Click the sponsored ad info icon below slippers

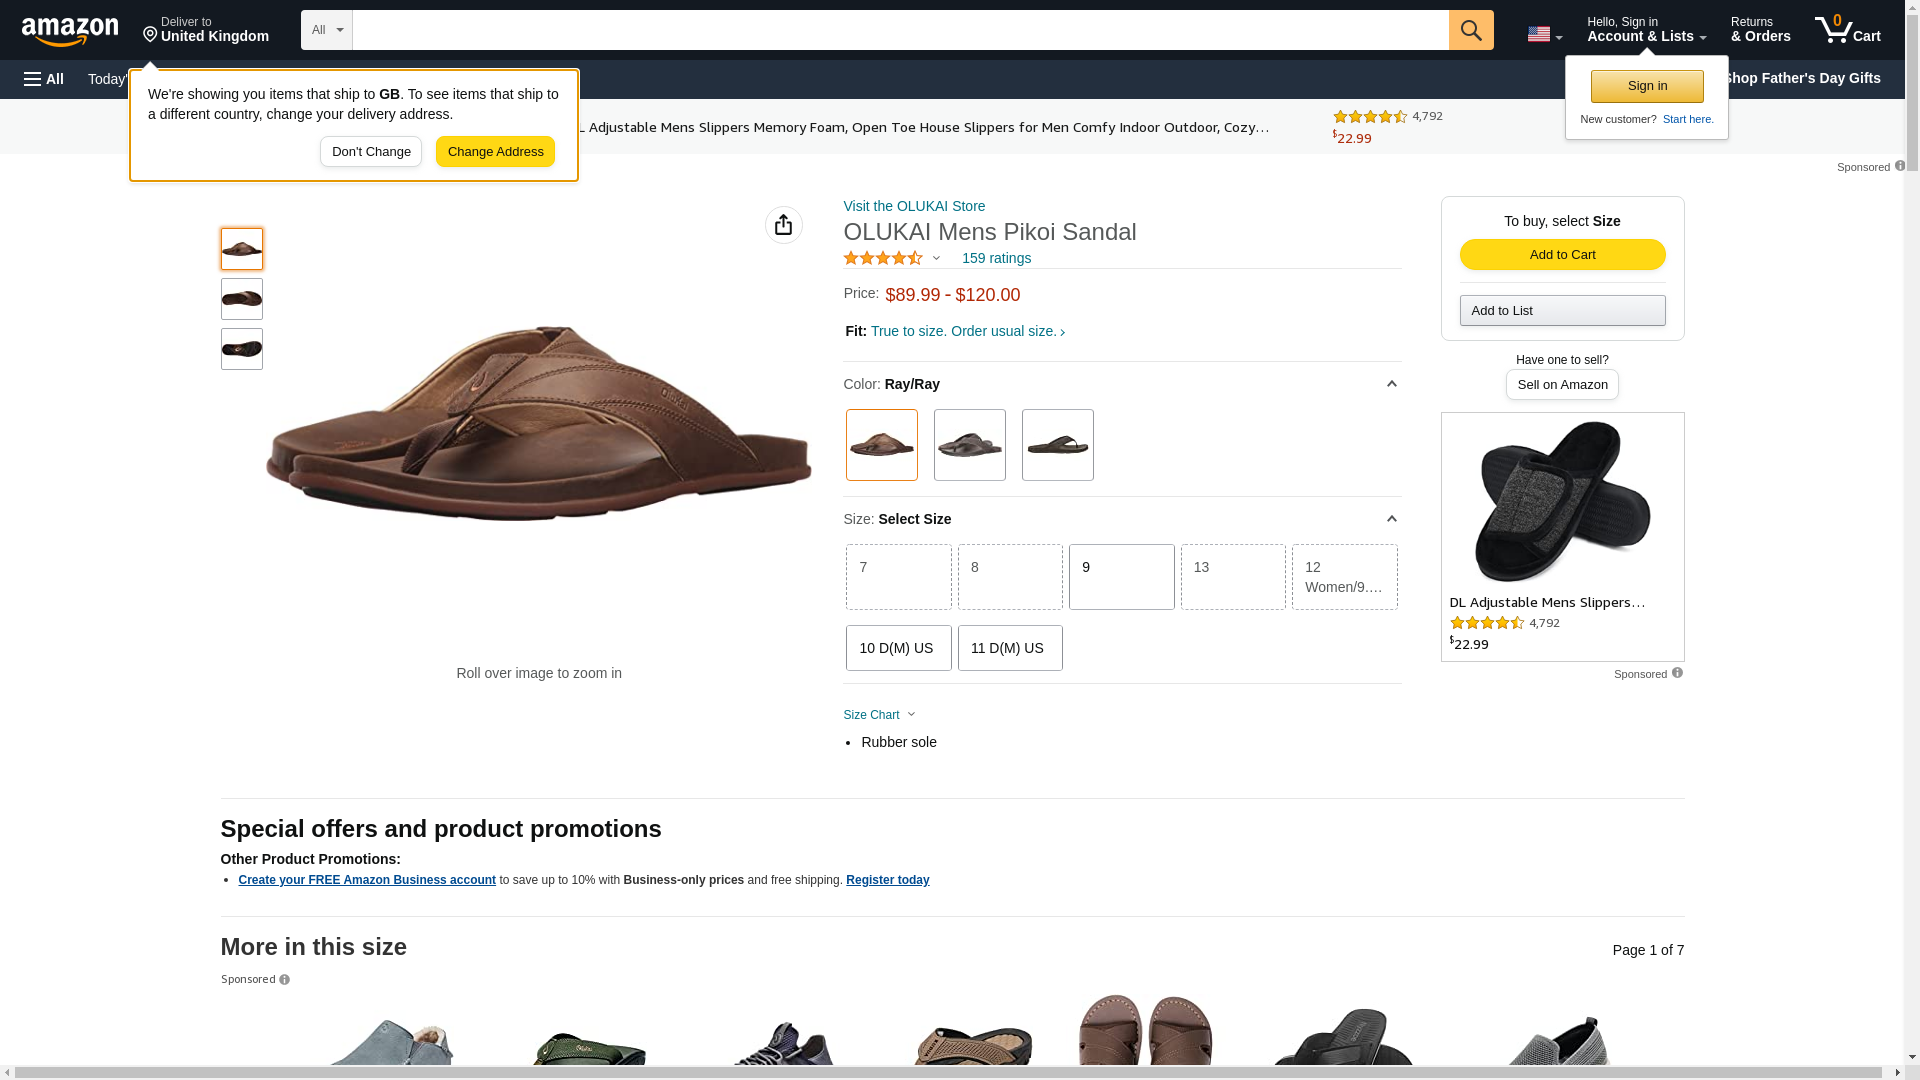pyautogui.click(x=1677, y=673)
